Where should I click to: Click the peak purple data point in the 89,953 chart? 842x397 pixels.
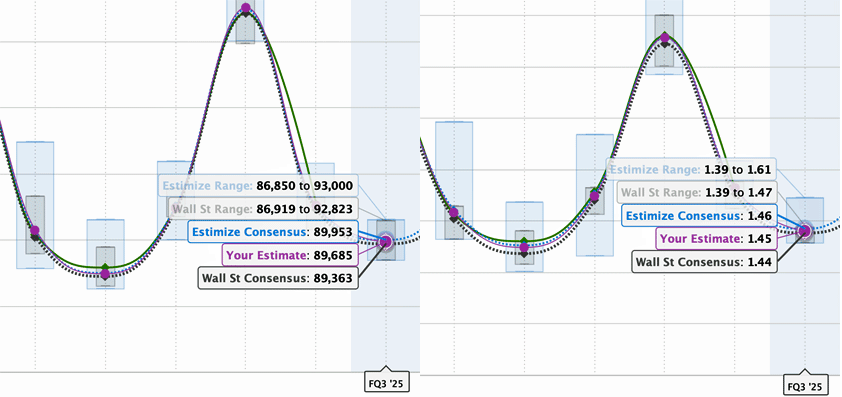245,8
